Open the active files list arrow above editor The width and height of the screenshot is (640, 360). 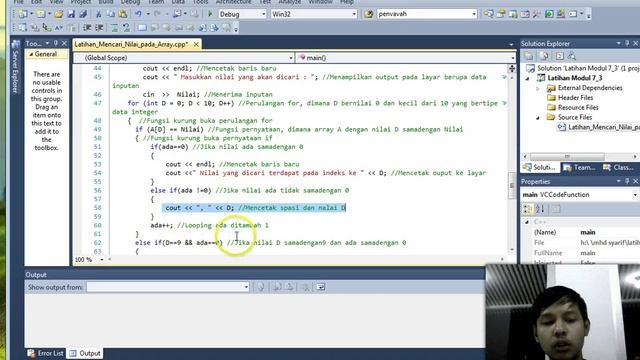[x=511, y=44]
